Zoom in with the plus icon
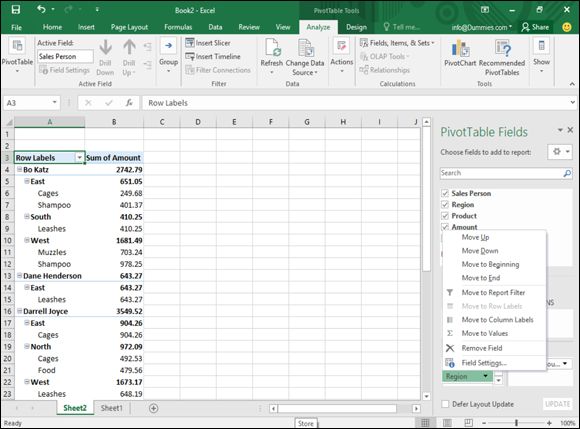 (x=549, y=423)
